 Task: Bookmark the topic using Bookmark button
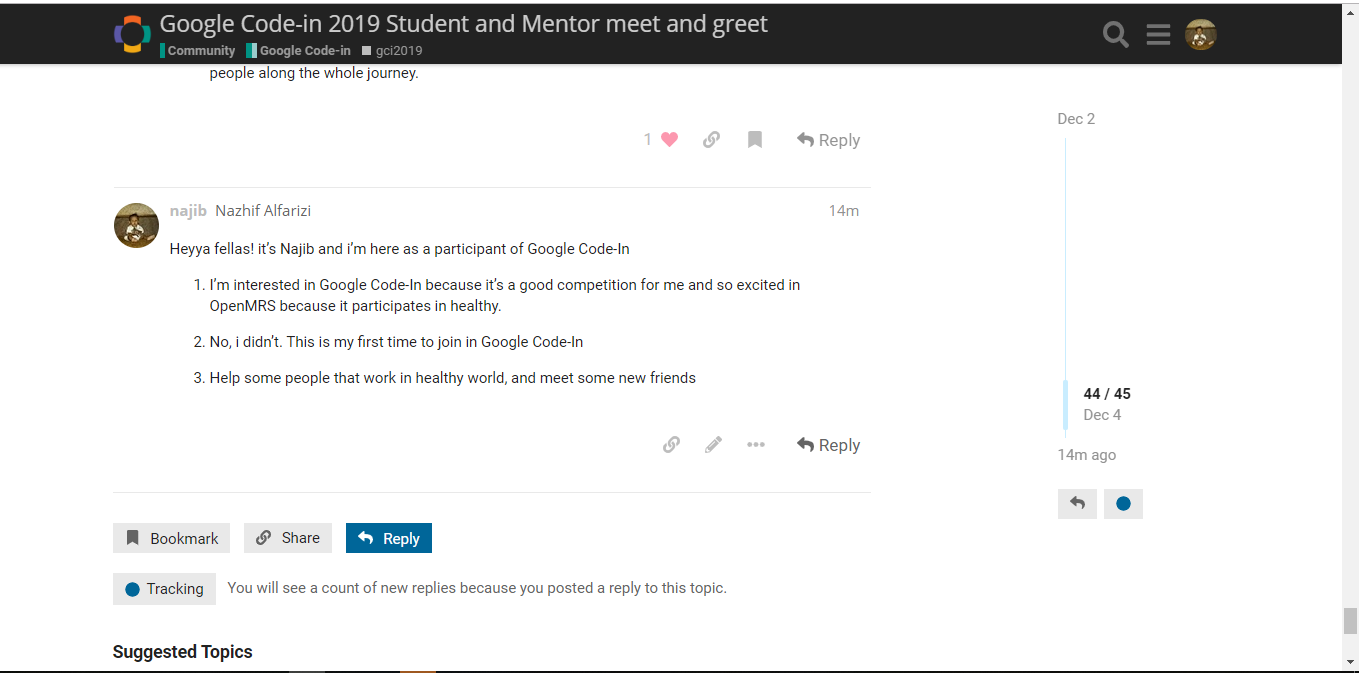click(x=171, y=538)
